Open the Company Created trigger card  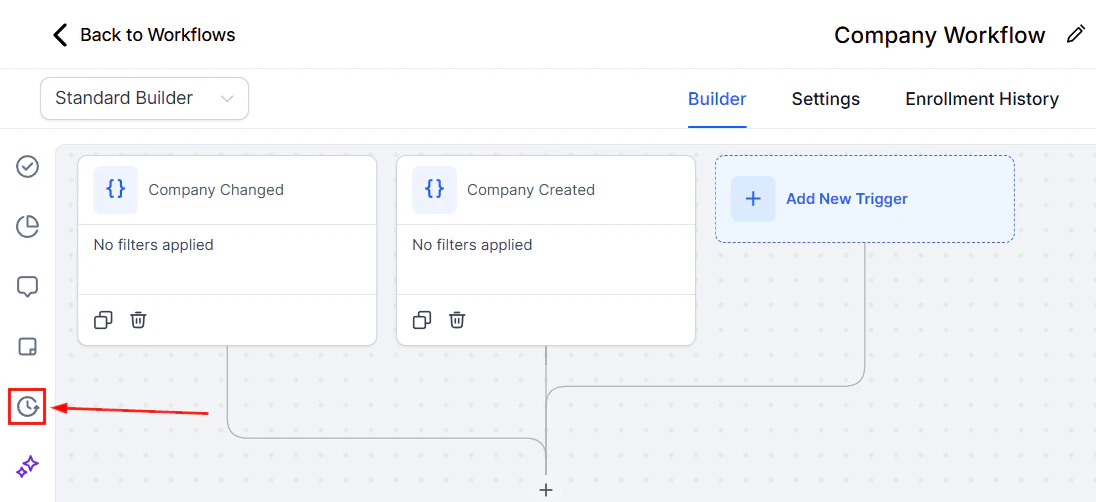point(546,250)
